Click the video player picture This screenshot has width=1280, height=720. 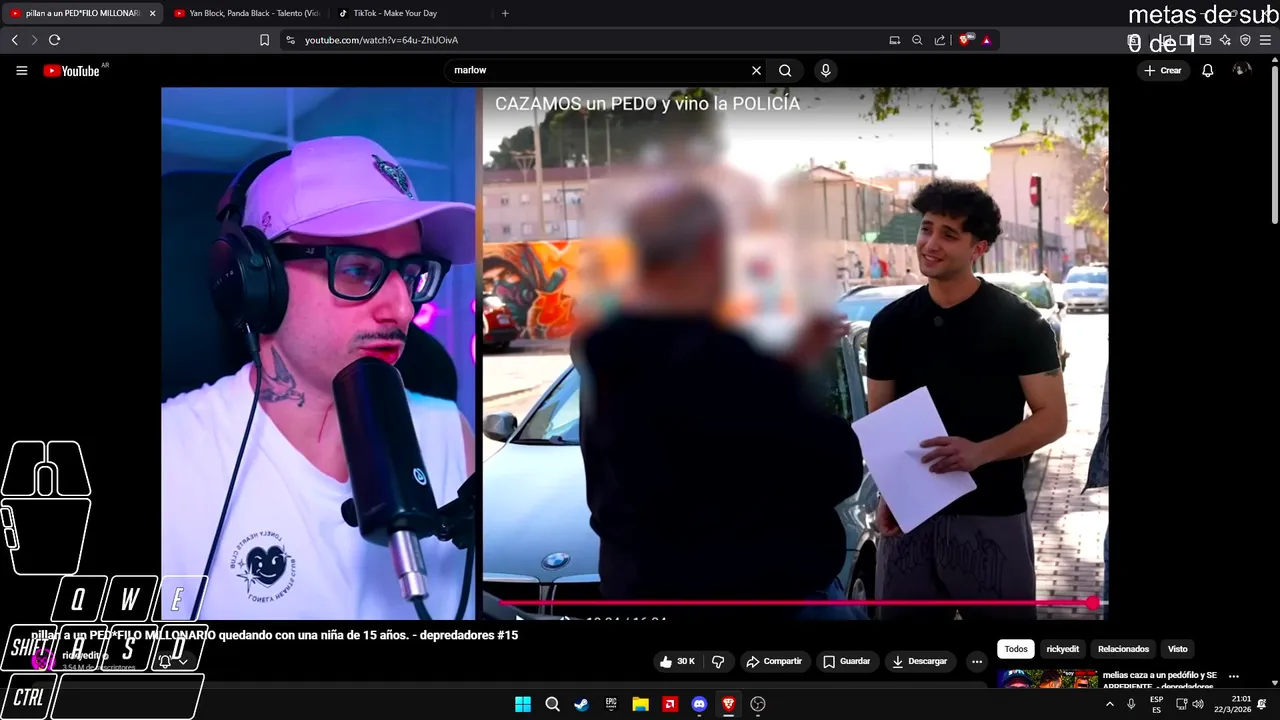click(x=634, y=353)
